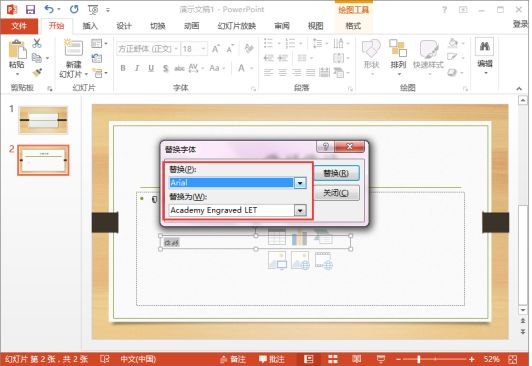Click the Save icon in quick access toolbar
Viewport: 532px width, 366px height.
click(x=30, y=9)
